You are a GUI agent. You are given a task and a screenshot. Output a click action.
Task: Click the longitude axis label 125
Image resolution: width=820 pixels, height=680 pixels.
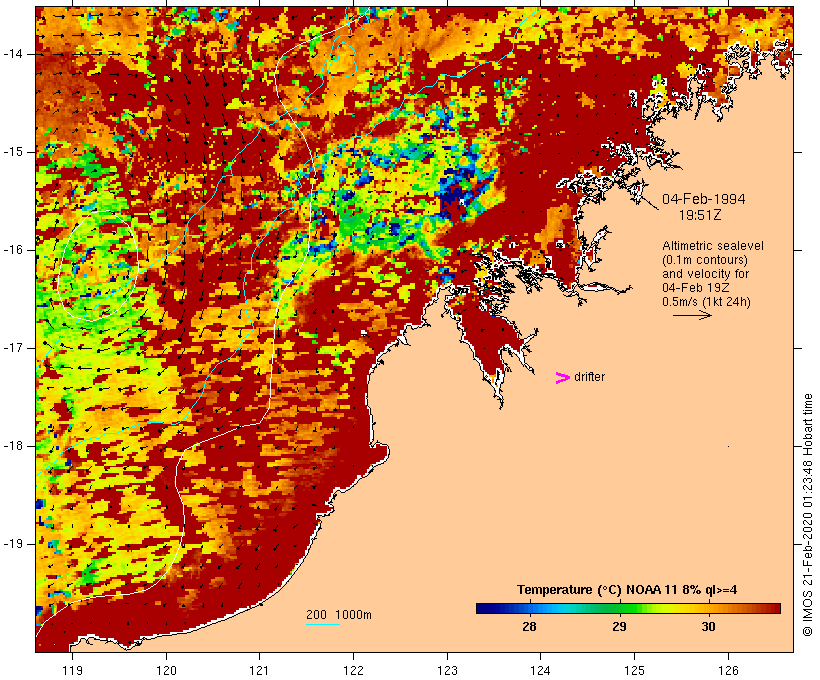coord(634,671)
